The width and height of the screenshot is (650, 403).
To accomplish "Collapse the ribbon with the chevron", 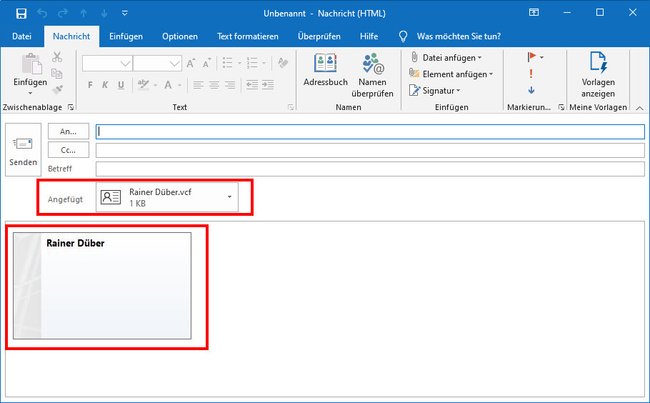I will (640, 108).
